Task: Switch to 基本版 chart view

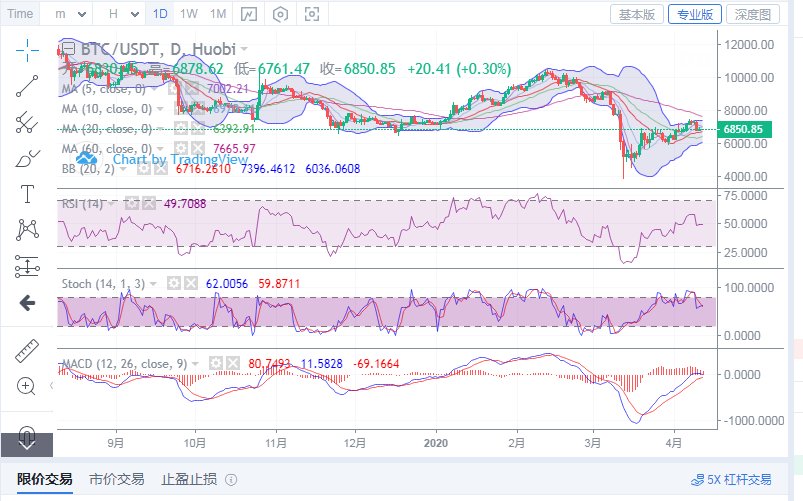Action: click(637, 14)
